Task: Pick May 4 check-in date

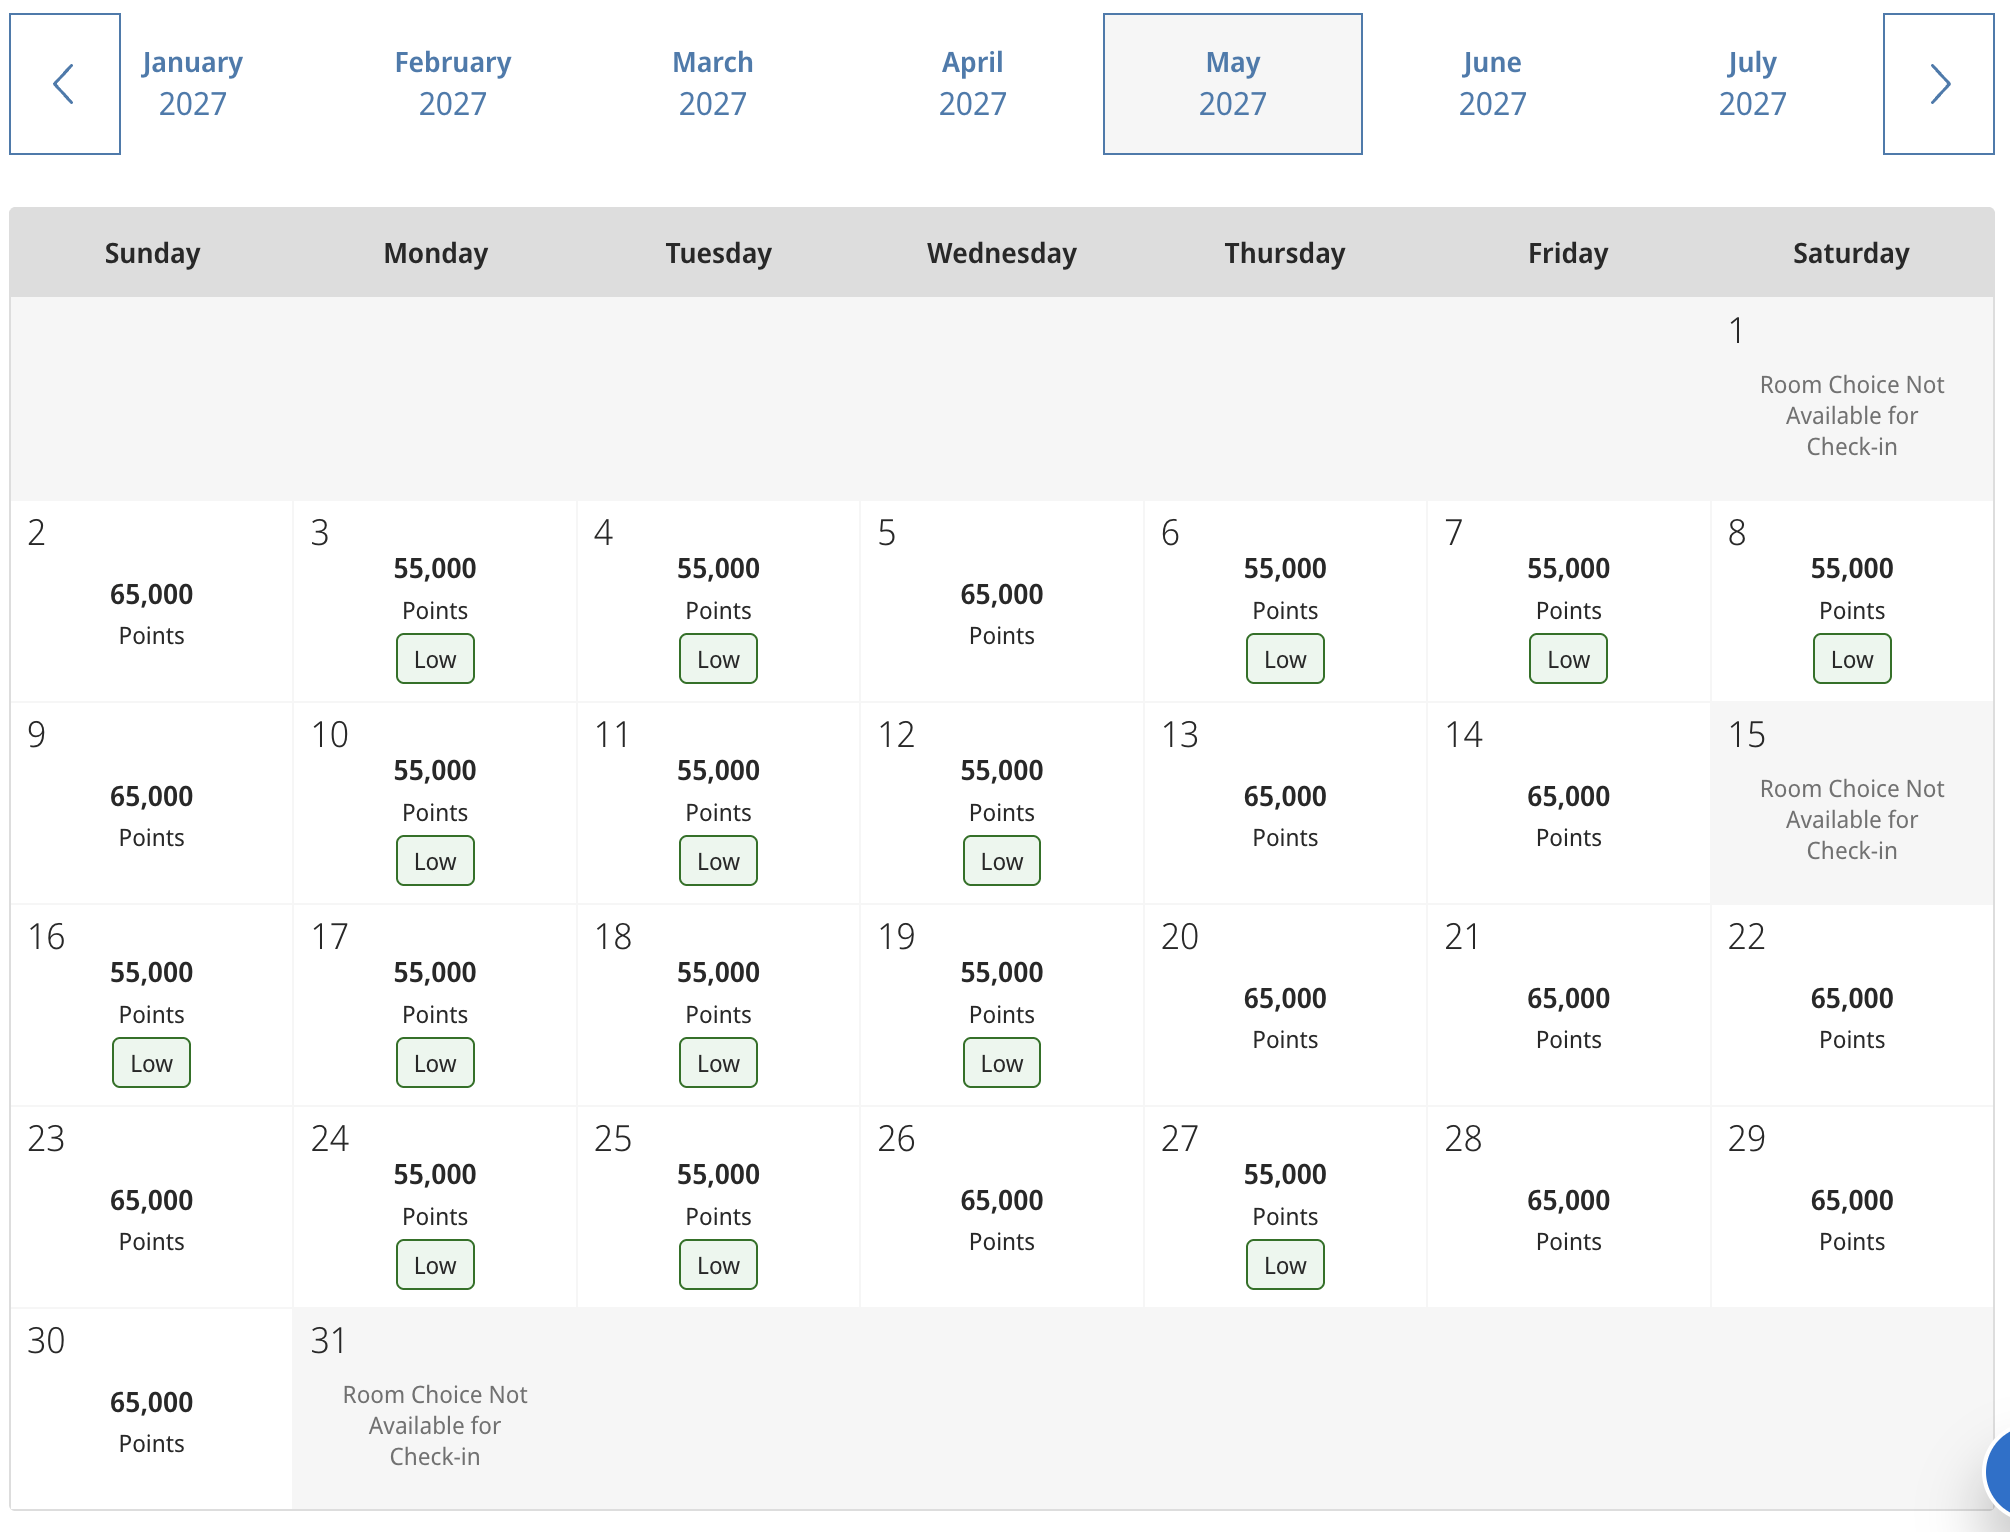Action: click(x=718, y=601)
